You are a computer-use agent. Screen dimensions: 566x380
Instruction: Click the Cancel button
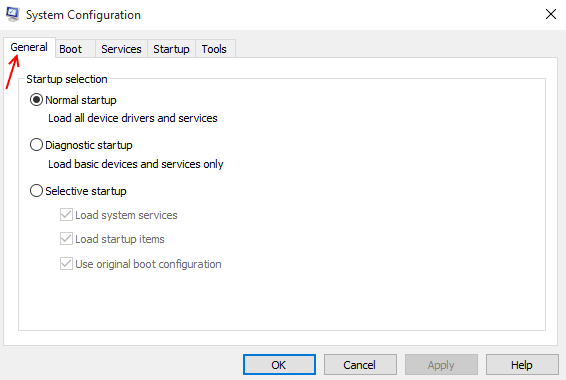[360, 365]
